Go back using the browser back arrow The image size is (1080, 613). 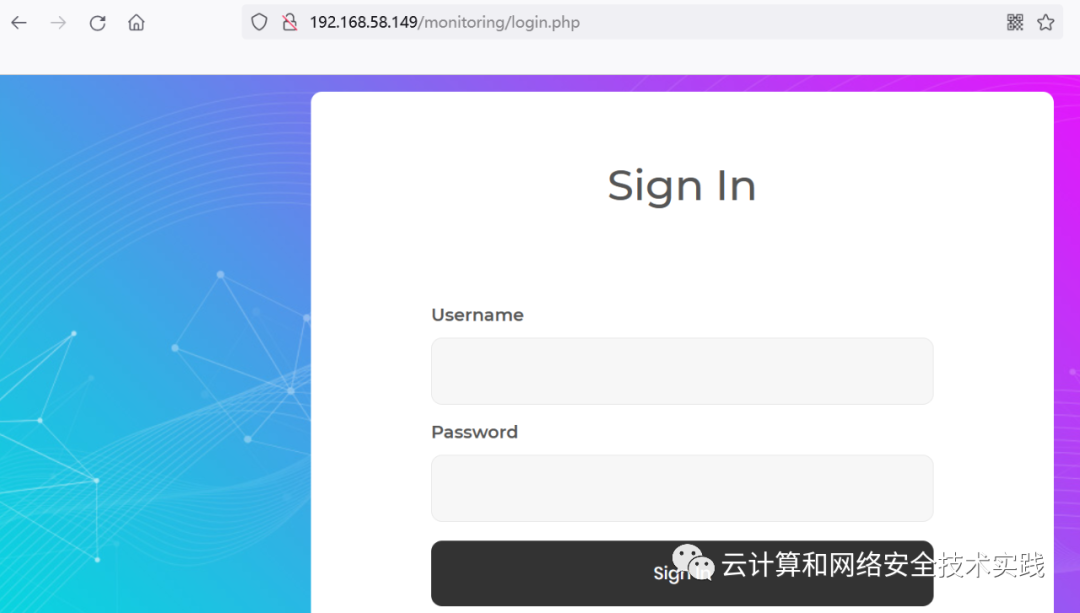pos(19,23)
